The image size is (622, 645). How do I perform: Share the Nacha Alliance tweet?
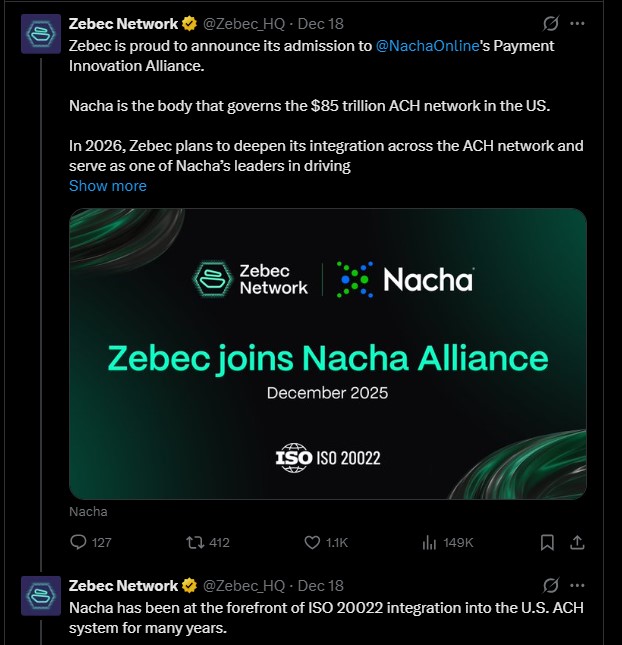(577, 542)
